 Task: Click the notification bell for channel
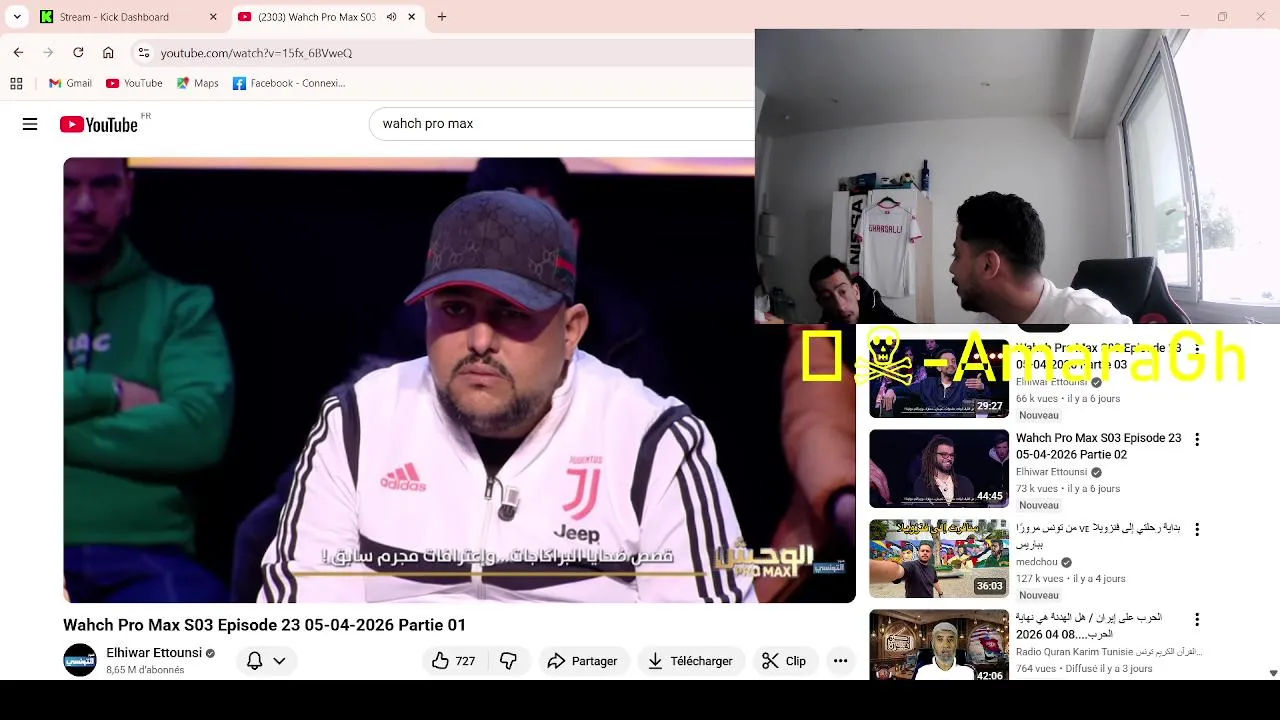(254, 661)
